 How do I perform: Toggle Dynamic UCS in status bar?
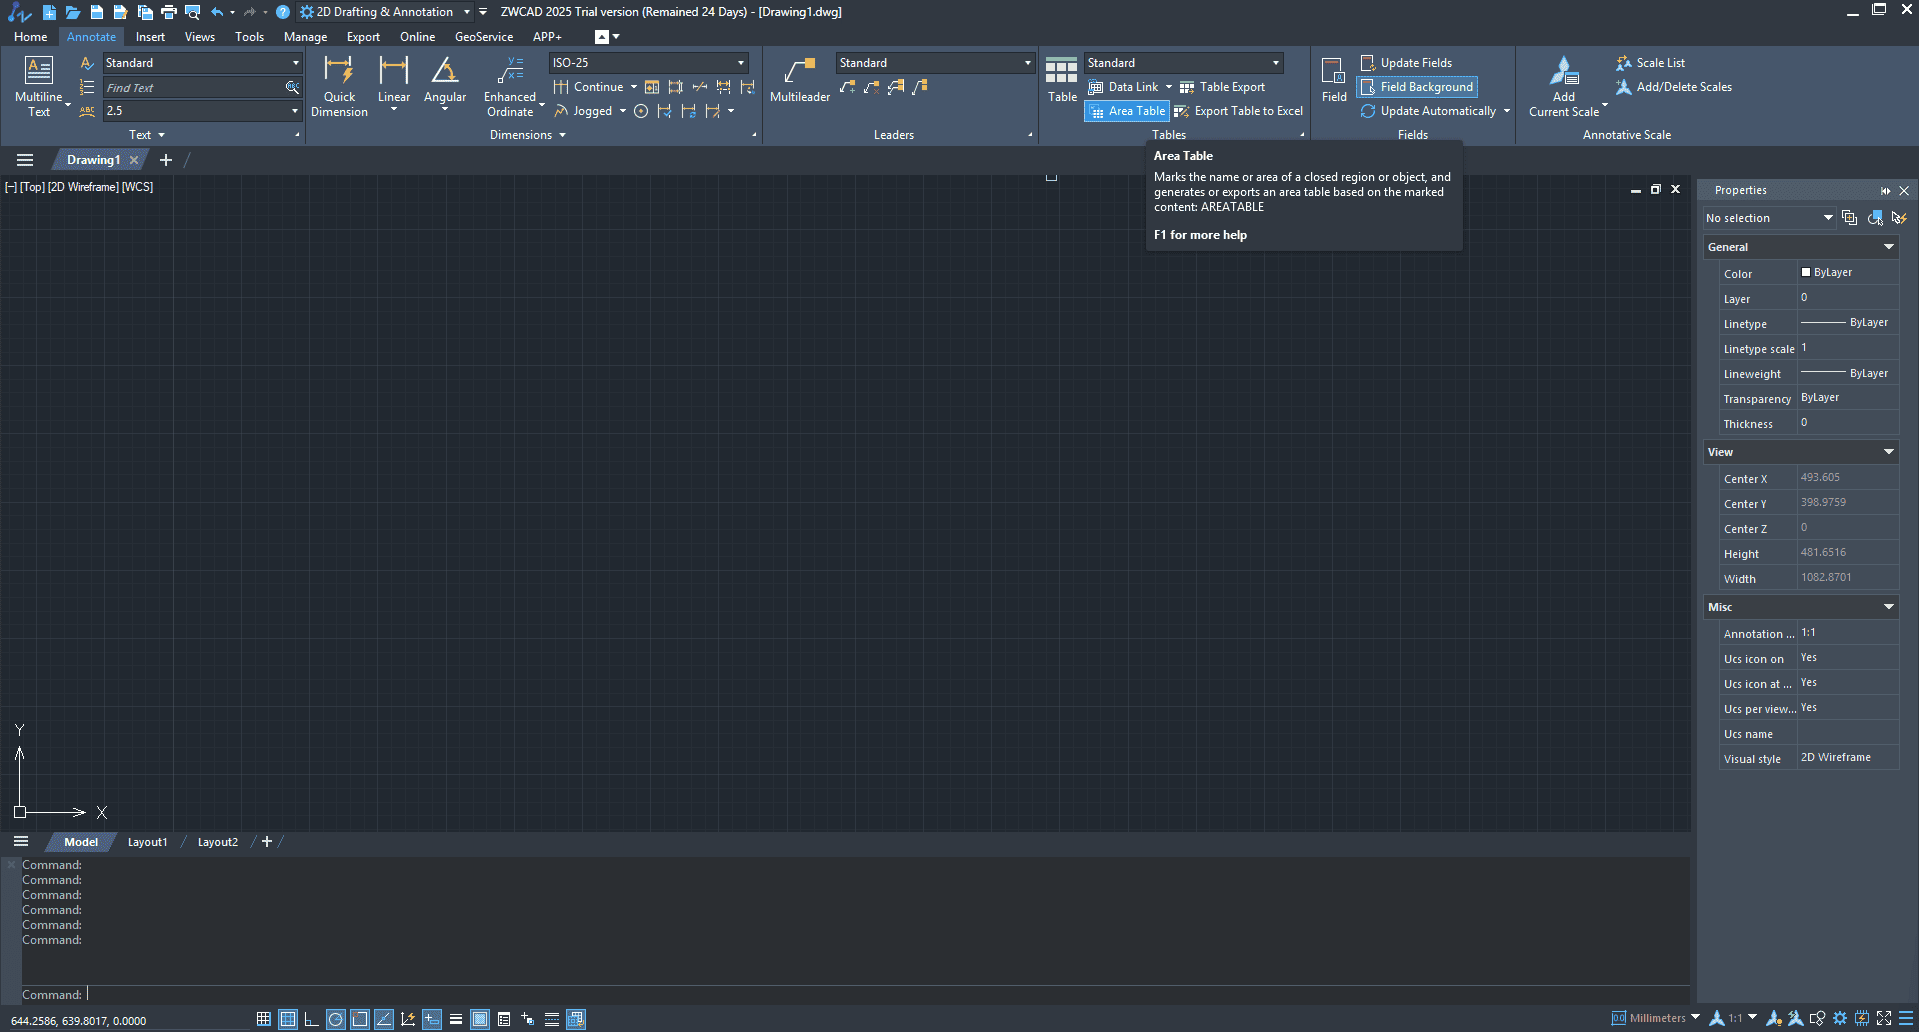(x=408, y=1019)
